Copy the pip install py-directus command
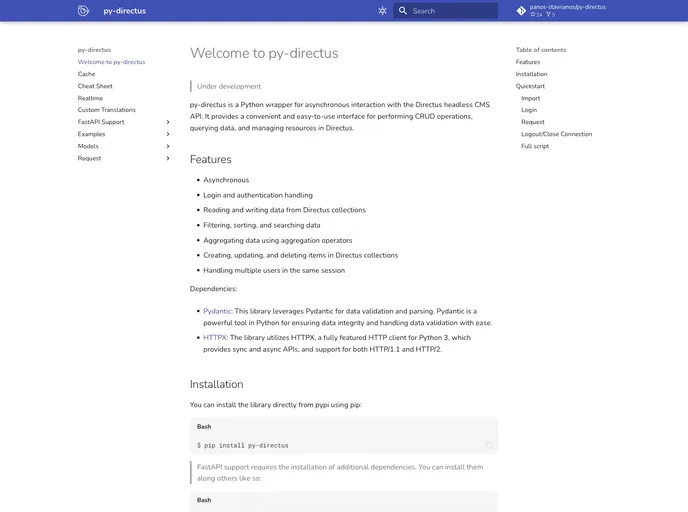The height and width of the screenshot is (512, 688). (488, 445)
